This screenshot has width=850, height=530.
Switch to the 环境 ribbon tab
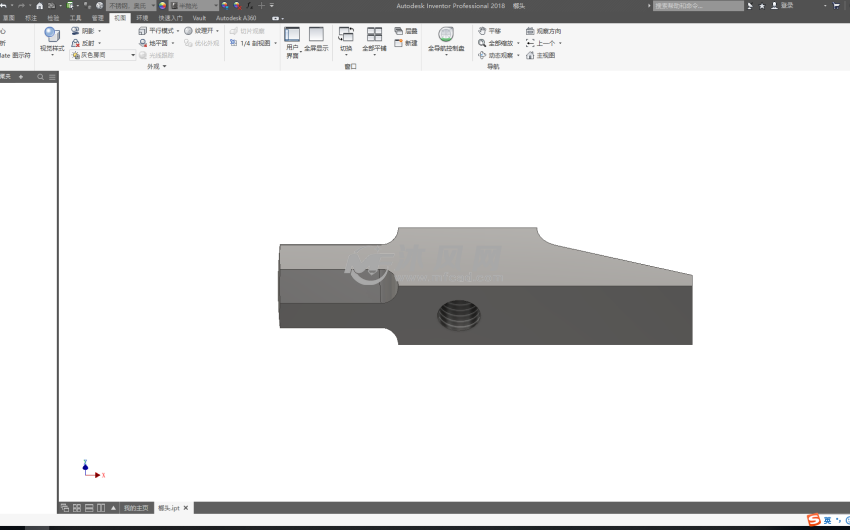coord(142,18)
